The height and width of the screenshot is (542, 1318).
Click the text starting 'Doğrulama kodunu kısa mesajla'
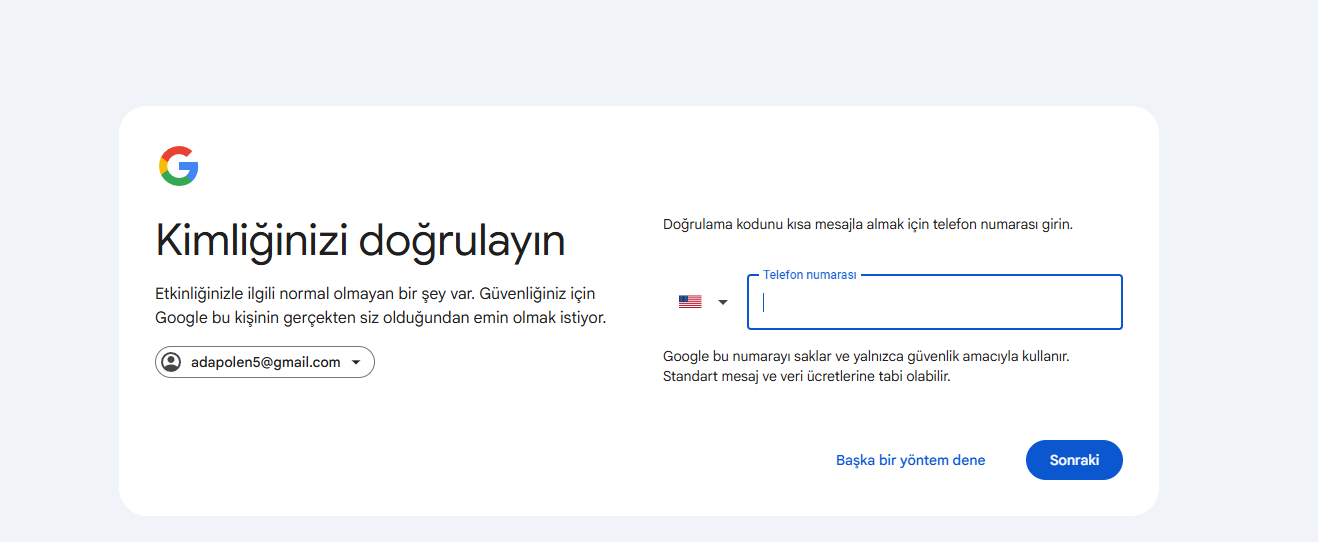868,224
